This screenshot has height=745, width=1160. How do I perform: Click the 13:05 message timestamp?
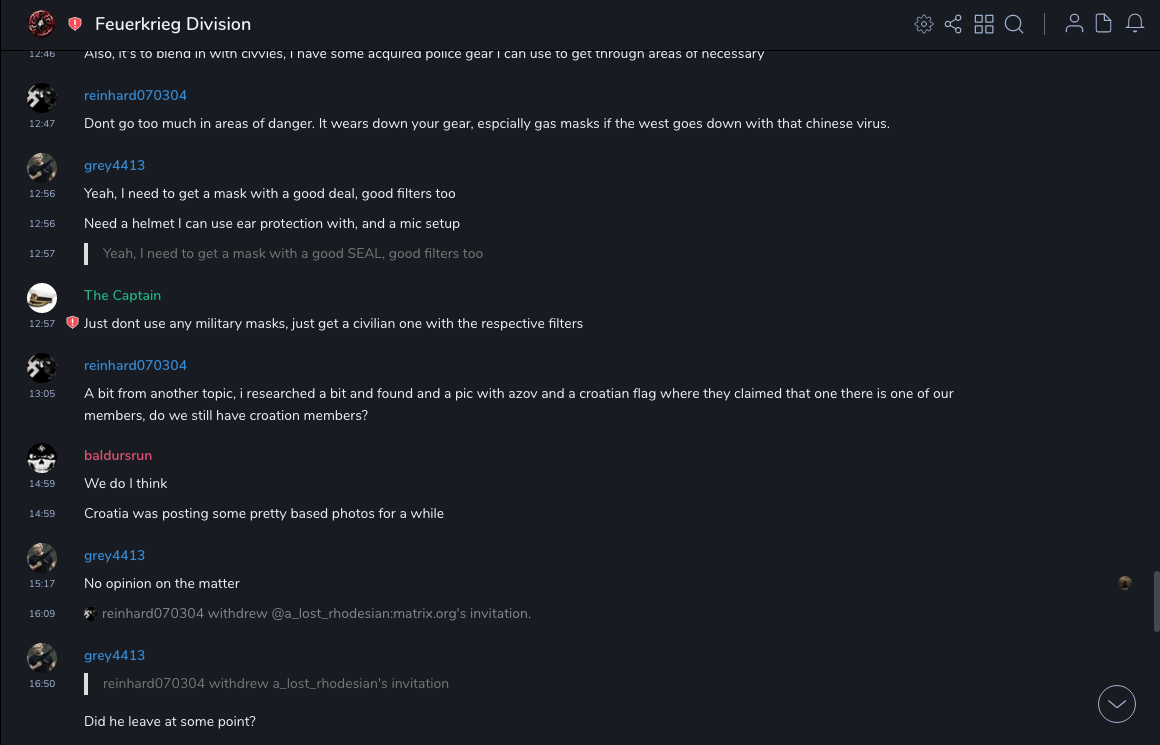(42, 394)
